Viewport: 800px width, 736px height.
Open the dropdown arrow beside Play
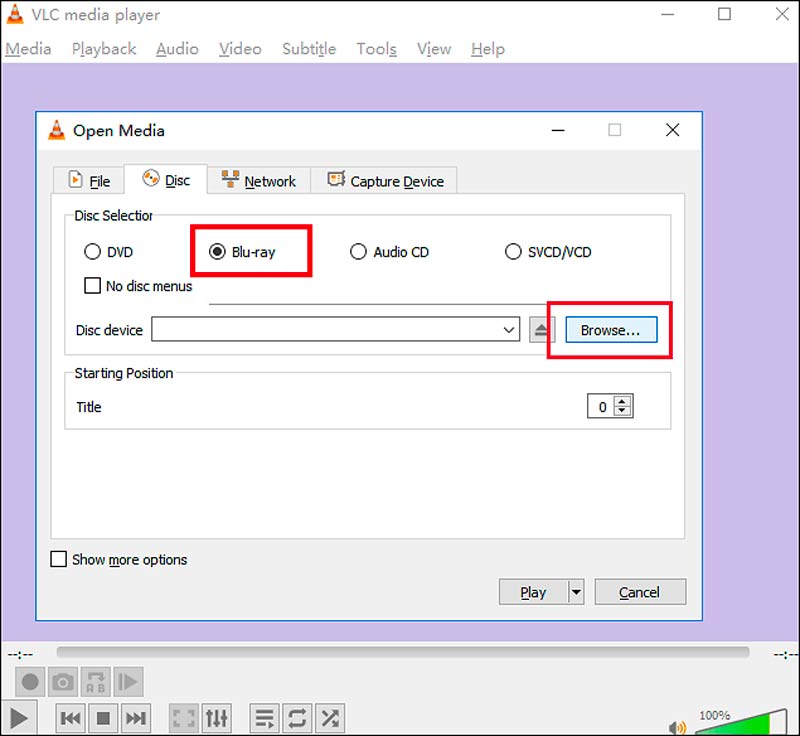[575, 592]
